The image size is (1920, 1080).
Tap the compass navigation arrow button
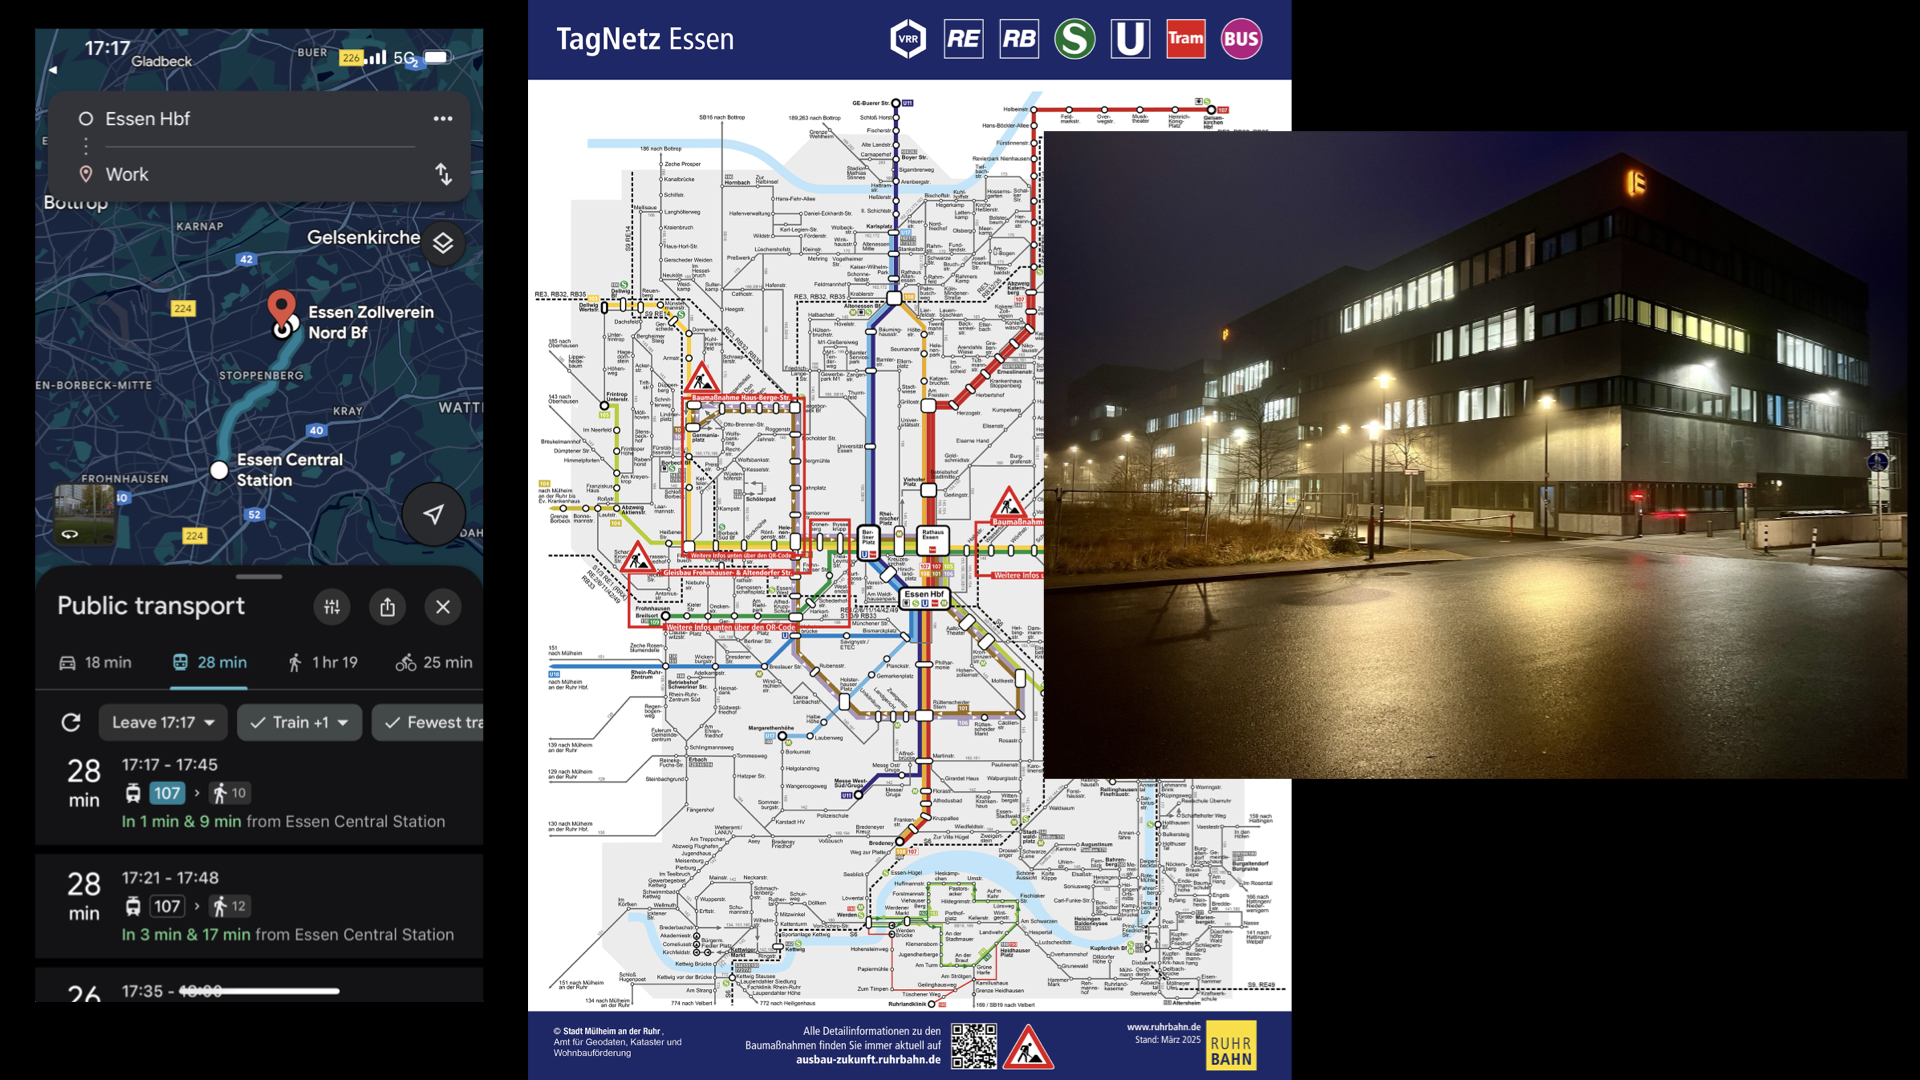pyautogui.click(x=433, y=514)
